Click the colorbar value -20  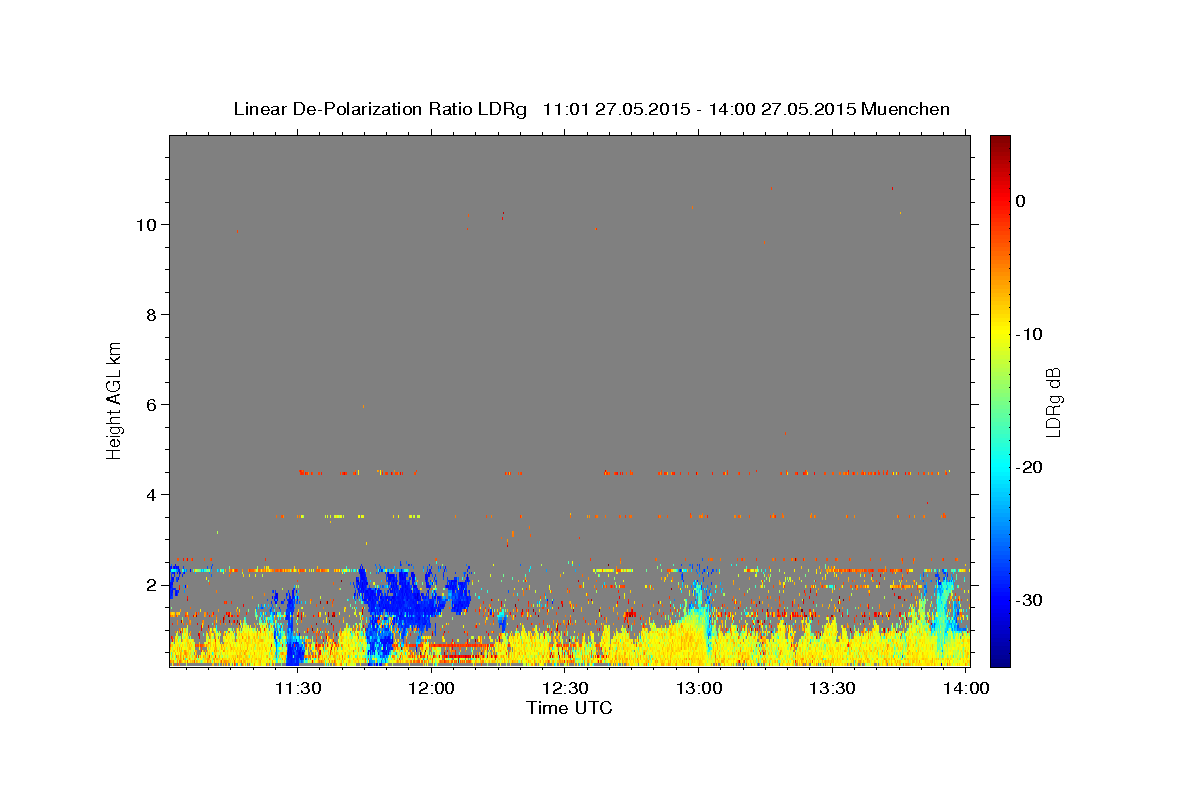1029,467
